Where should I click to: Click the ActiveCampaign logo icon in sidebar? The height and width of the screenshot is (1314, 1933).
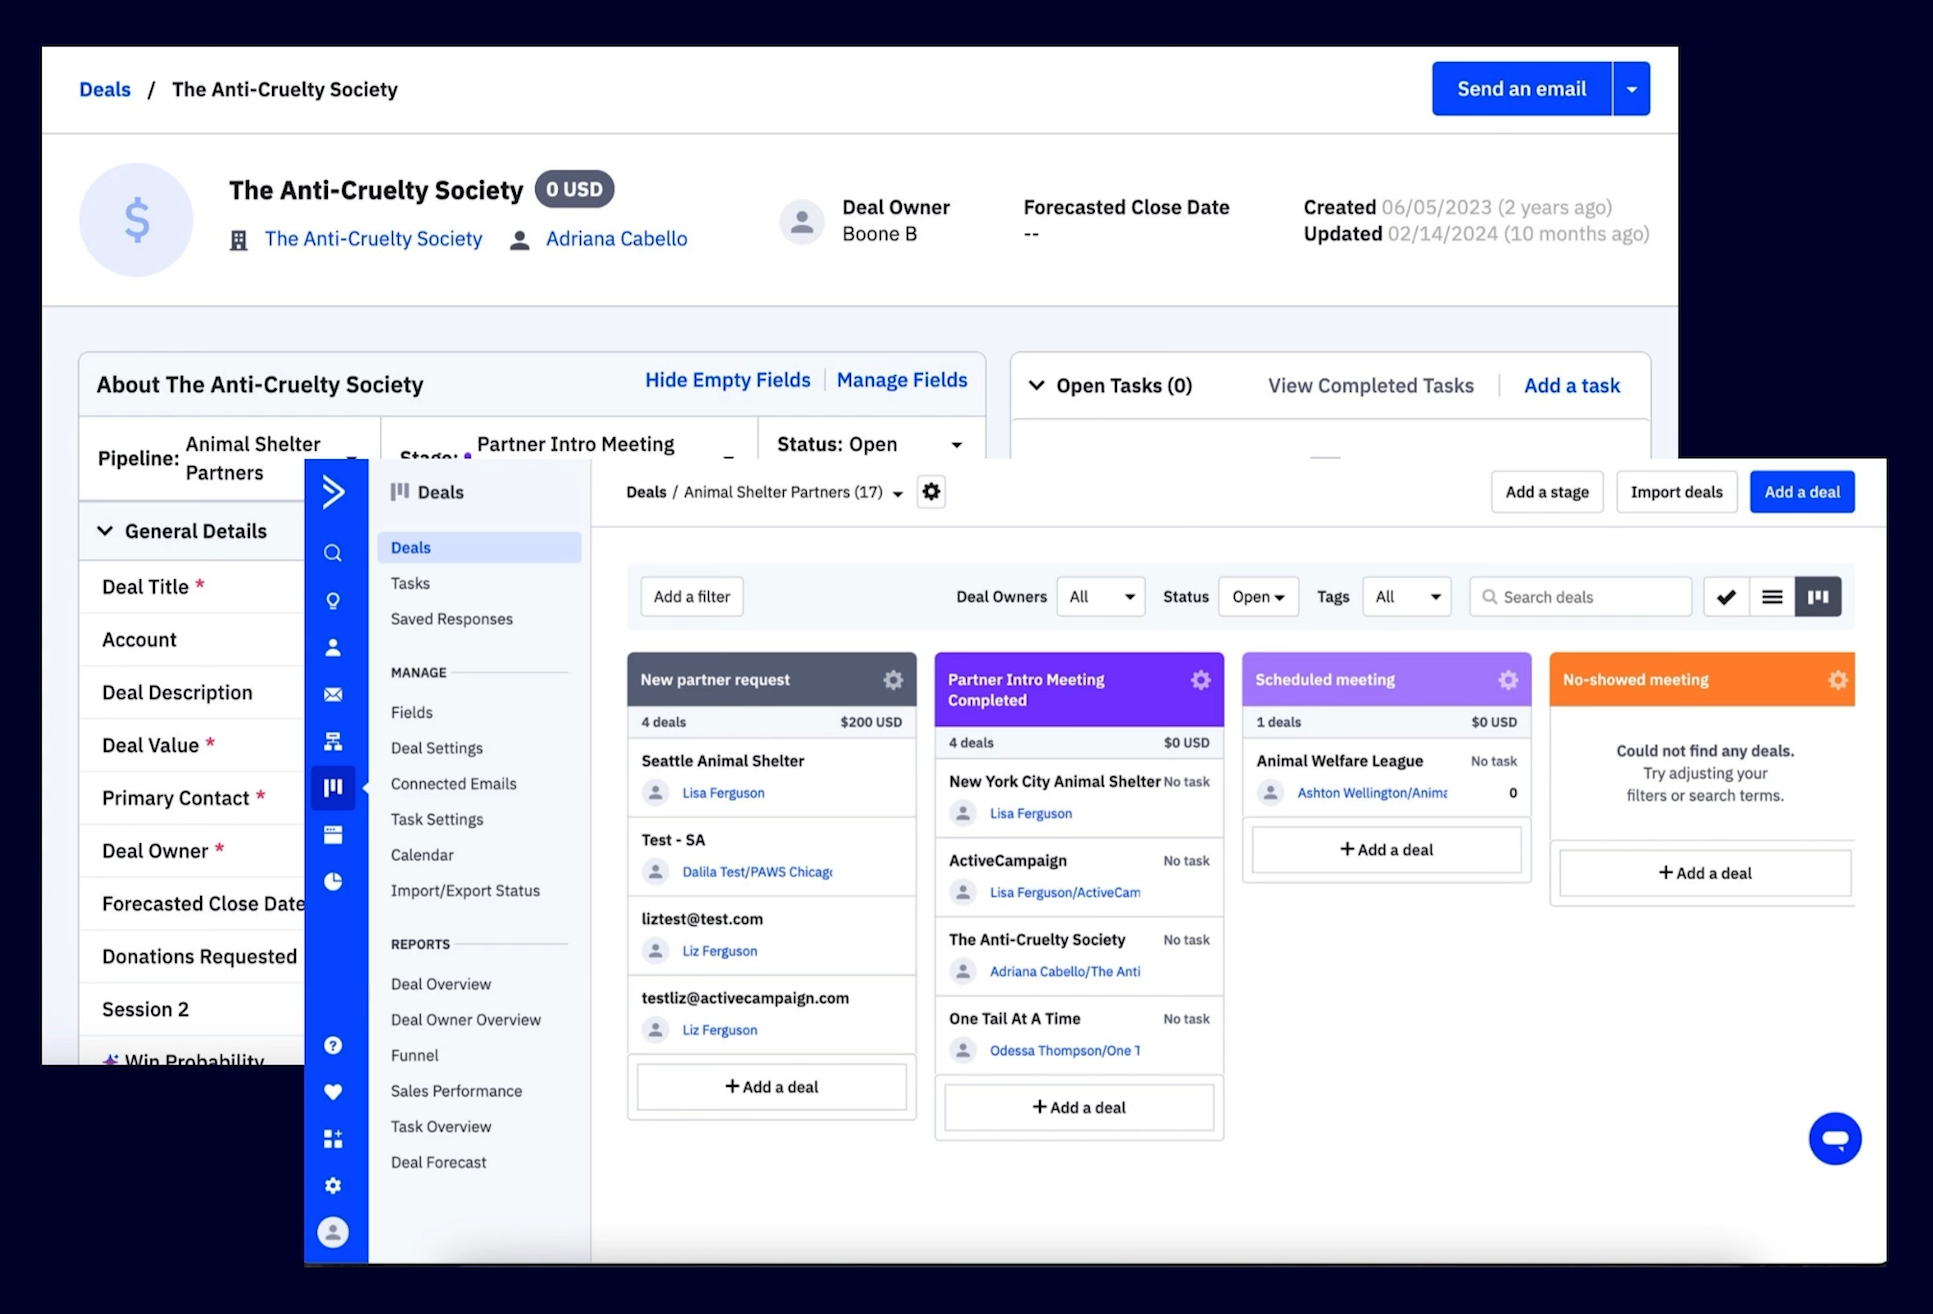click(x=333, y=492)
